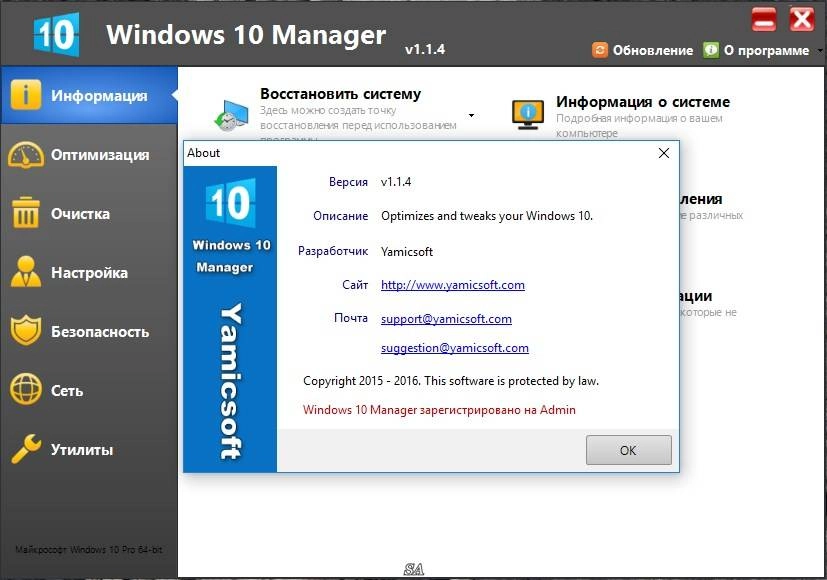Close the About dialog with X
Viewport: 827px width, 580px height.
click(664, 153)
